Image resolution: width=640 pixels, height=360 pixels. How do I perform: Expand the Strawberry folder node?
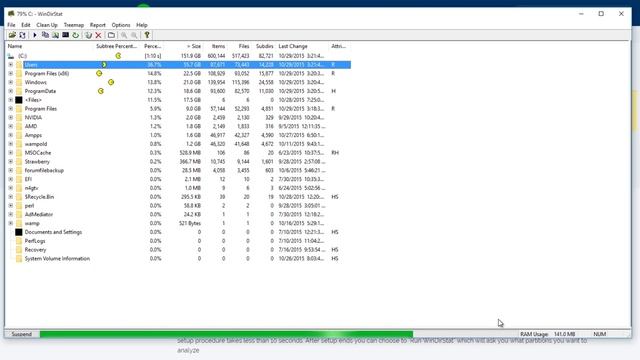[11, 162]
